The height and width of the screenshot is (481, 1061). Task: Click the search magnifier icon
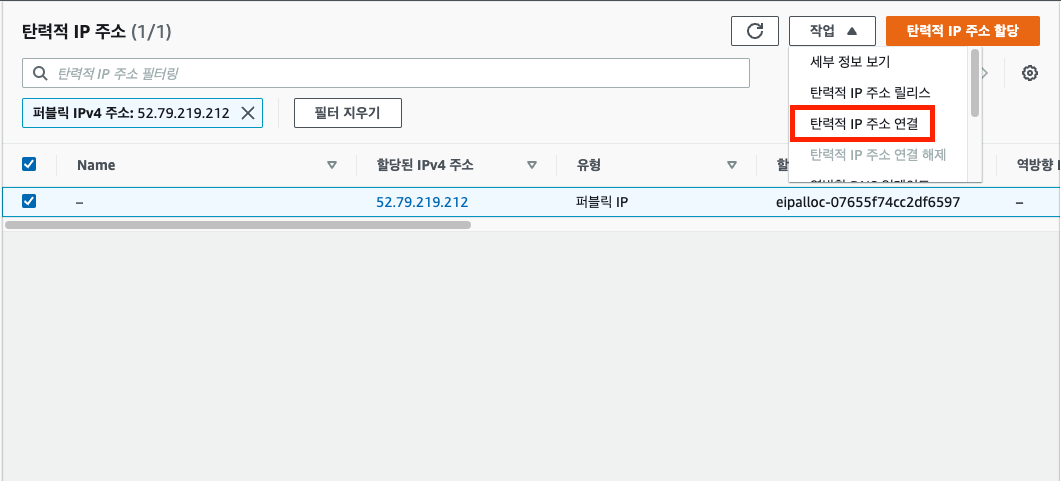(41, 73)
